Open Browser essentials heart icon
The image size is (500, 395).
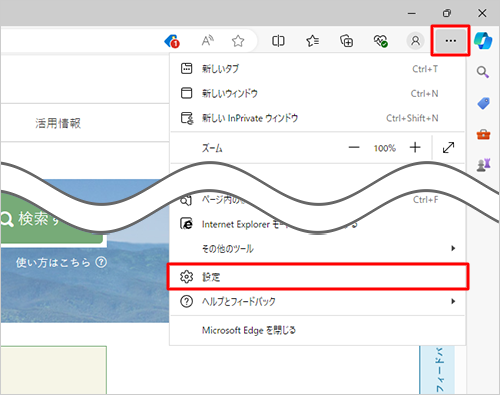pyautogui.click(x=380, y=41)
